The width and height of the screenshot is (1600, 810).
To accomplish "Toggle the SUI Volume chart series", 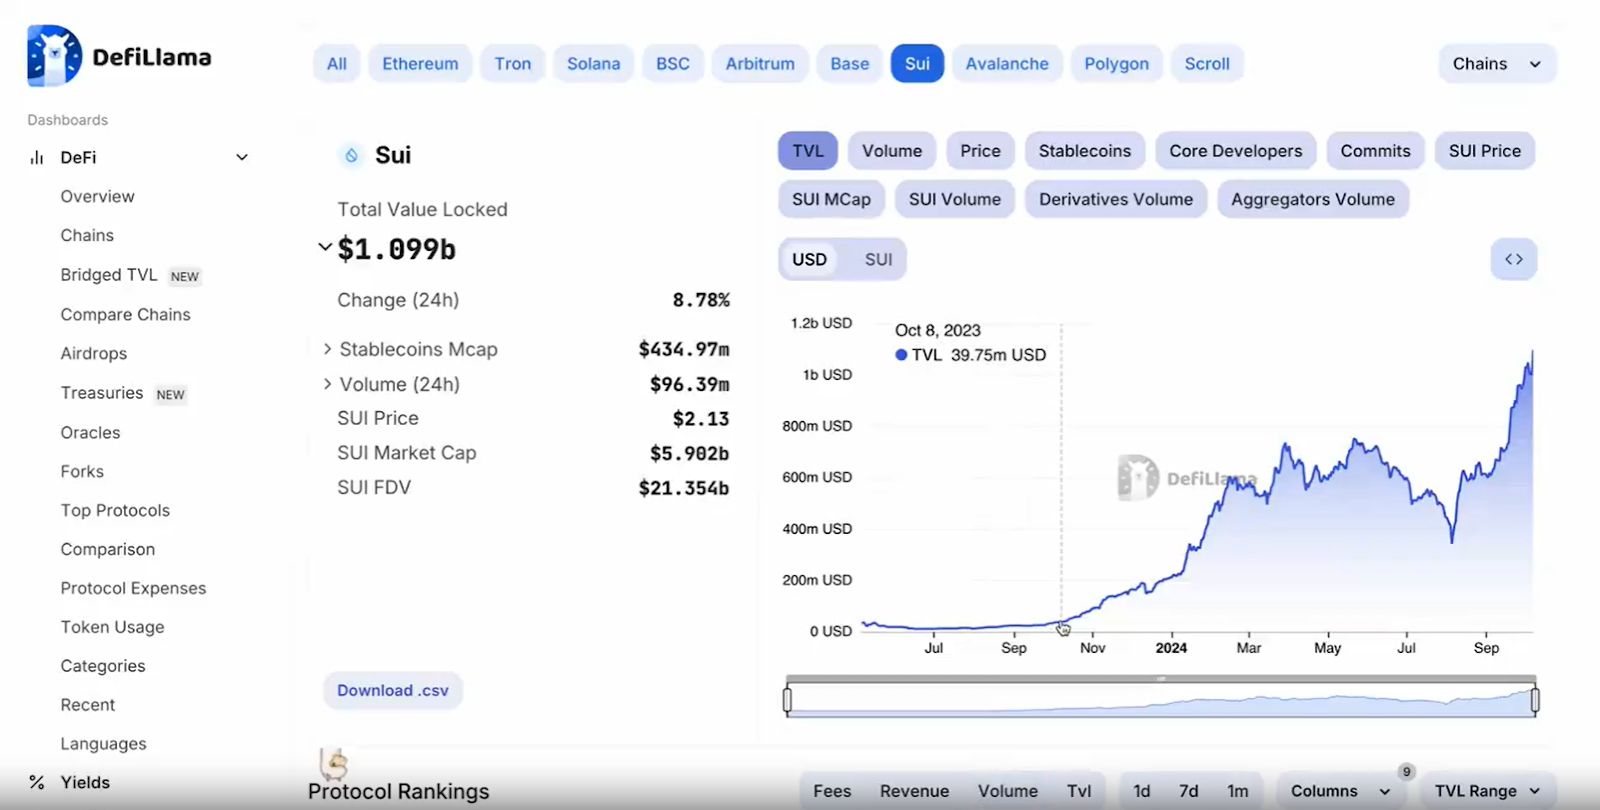I will pos(955,199).
